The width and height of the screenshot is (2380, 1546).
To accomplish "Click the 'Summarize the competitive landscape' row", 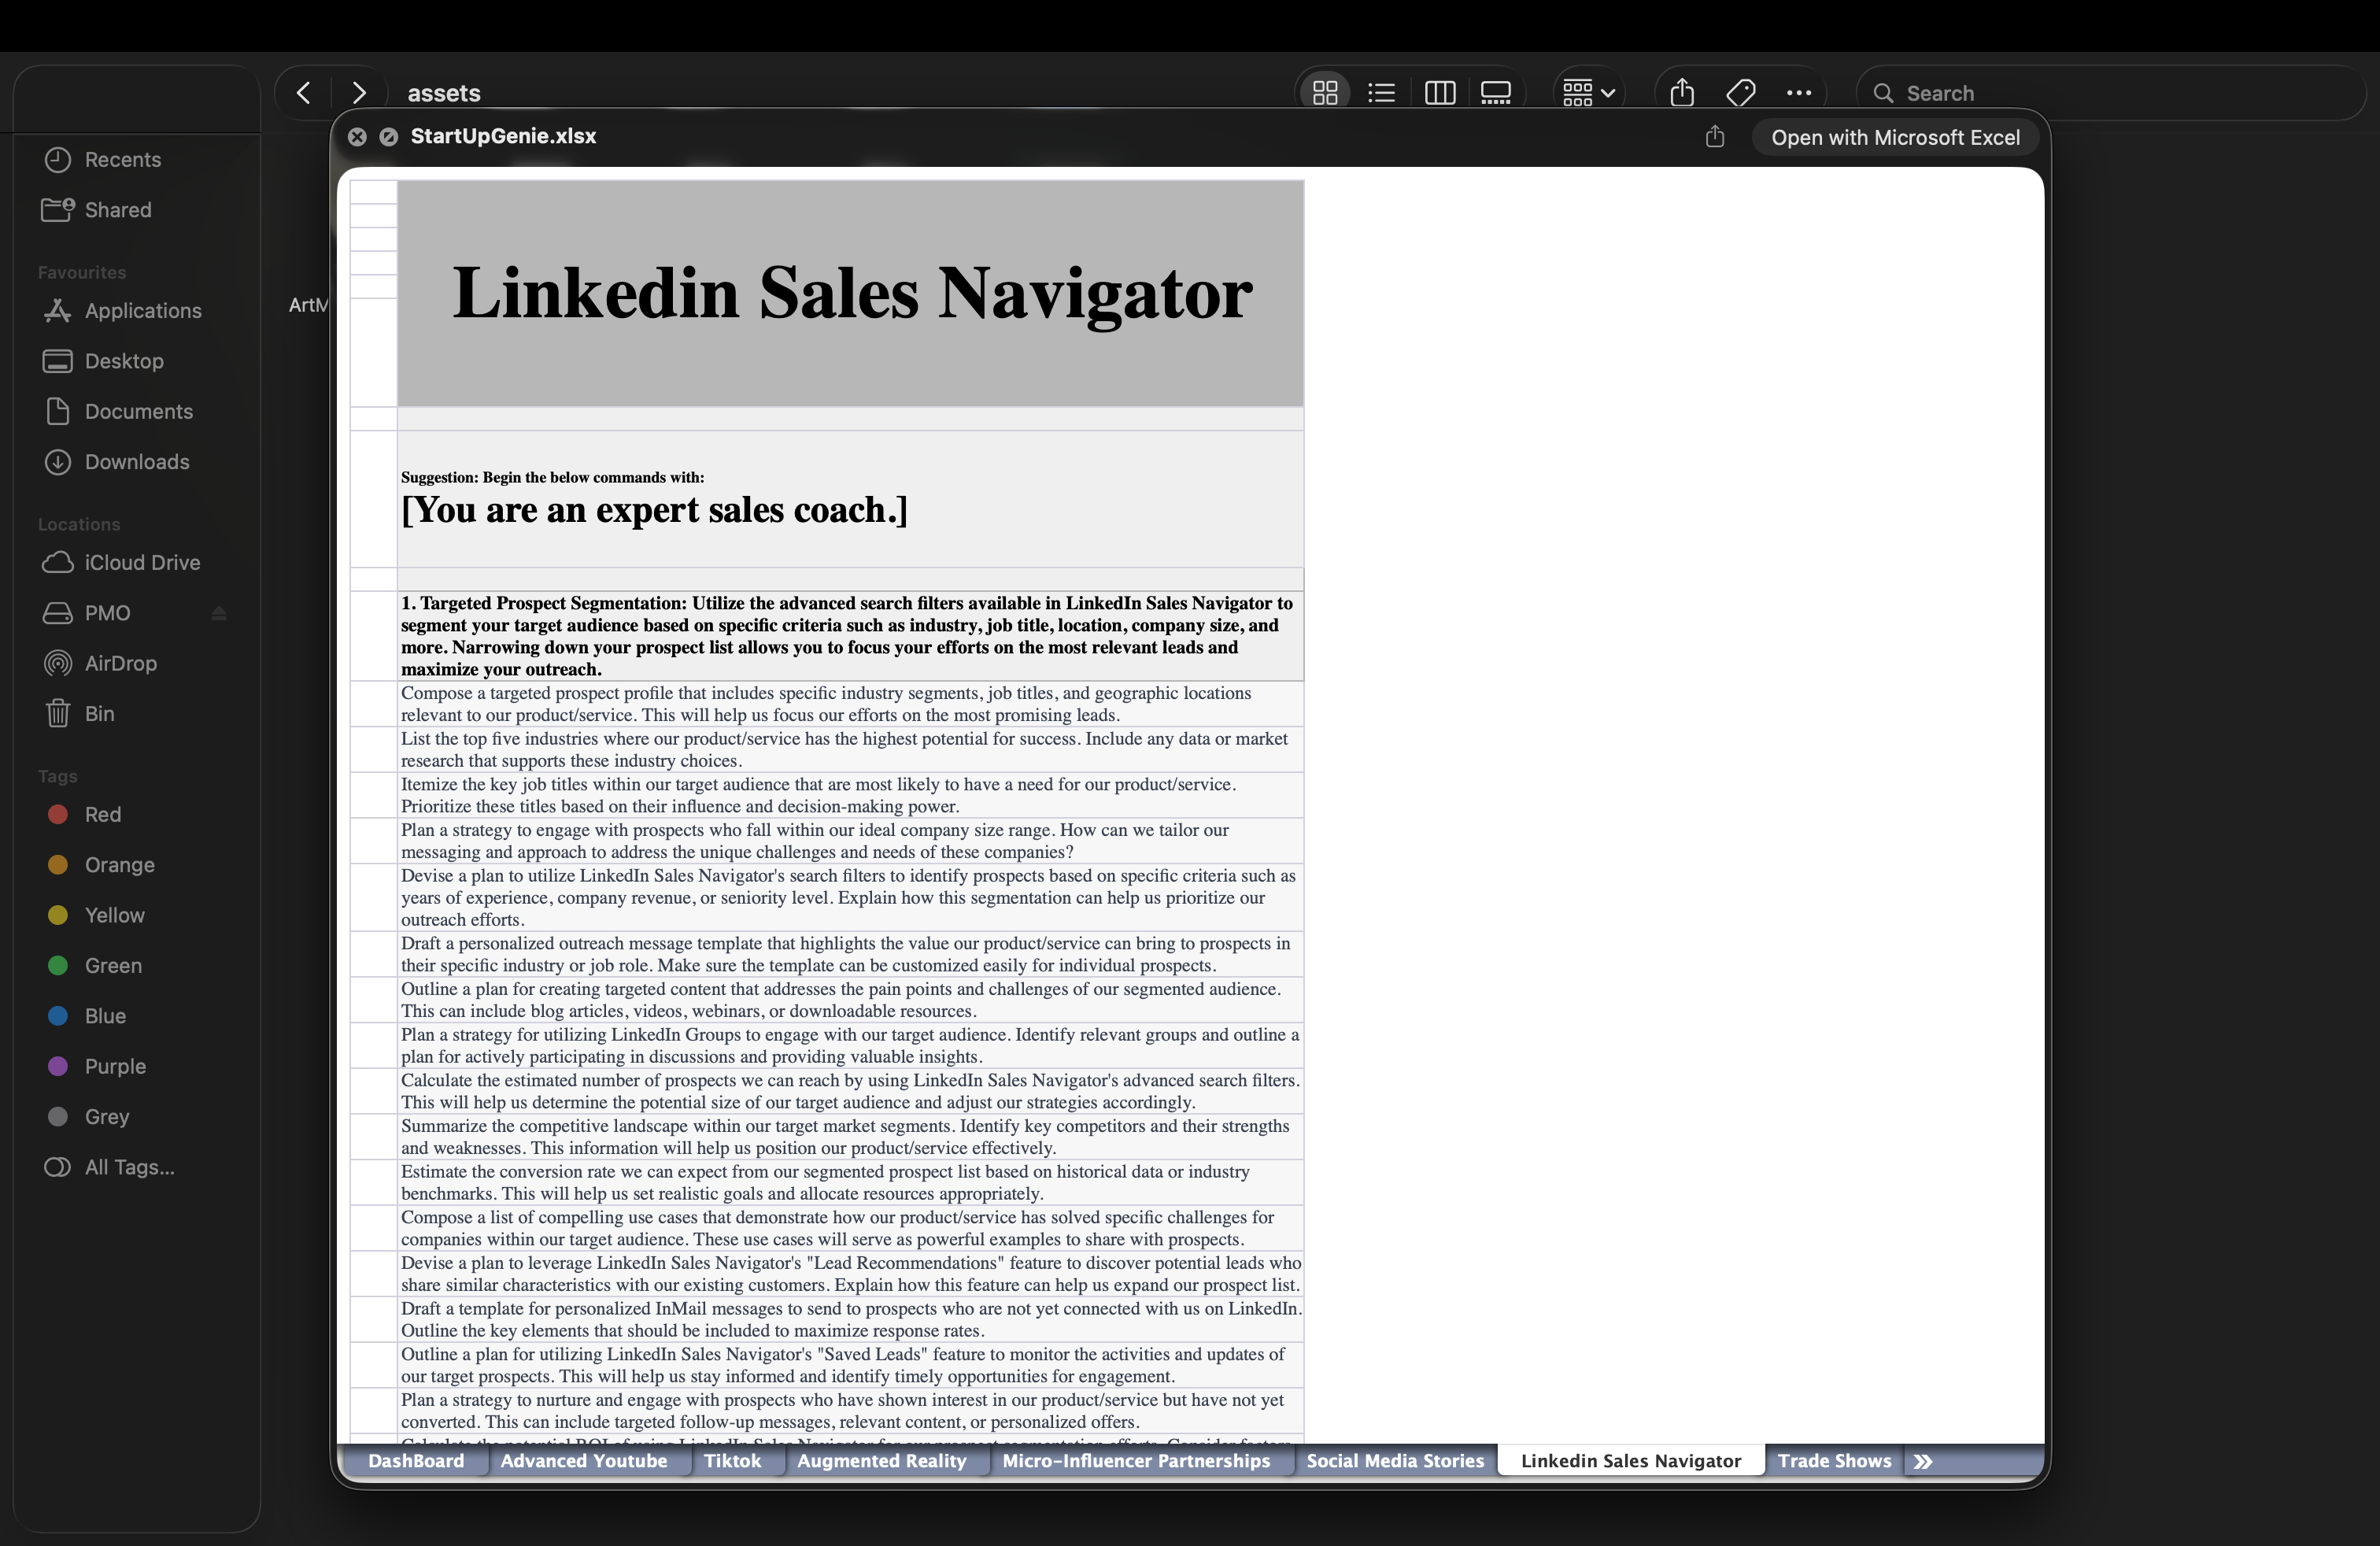I will pyautogui.click(x=850, y=1137).
